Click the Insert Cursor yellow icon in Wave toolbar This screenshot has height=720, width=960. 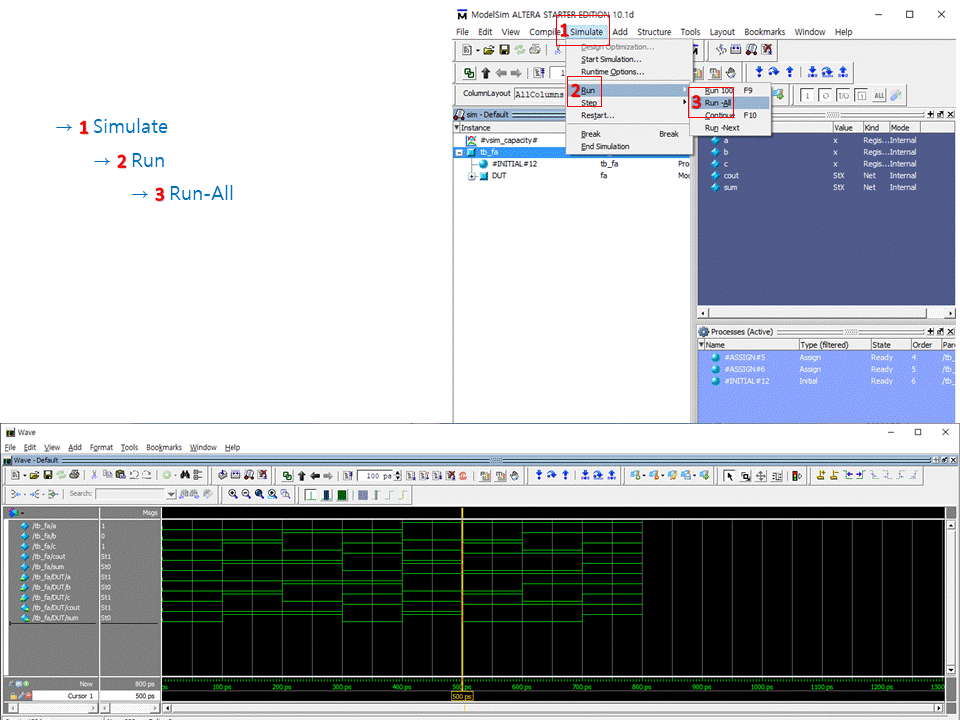click(x=821, y=475)
